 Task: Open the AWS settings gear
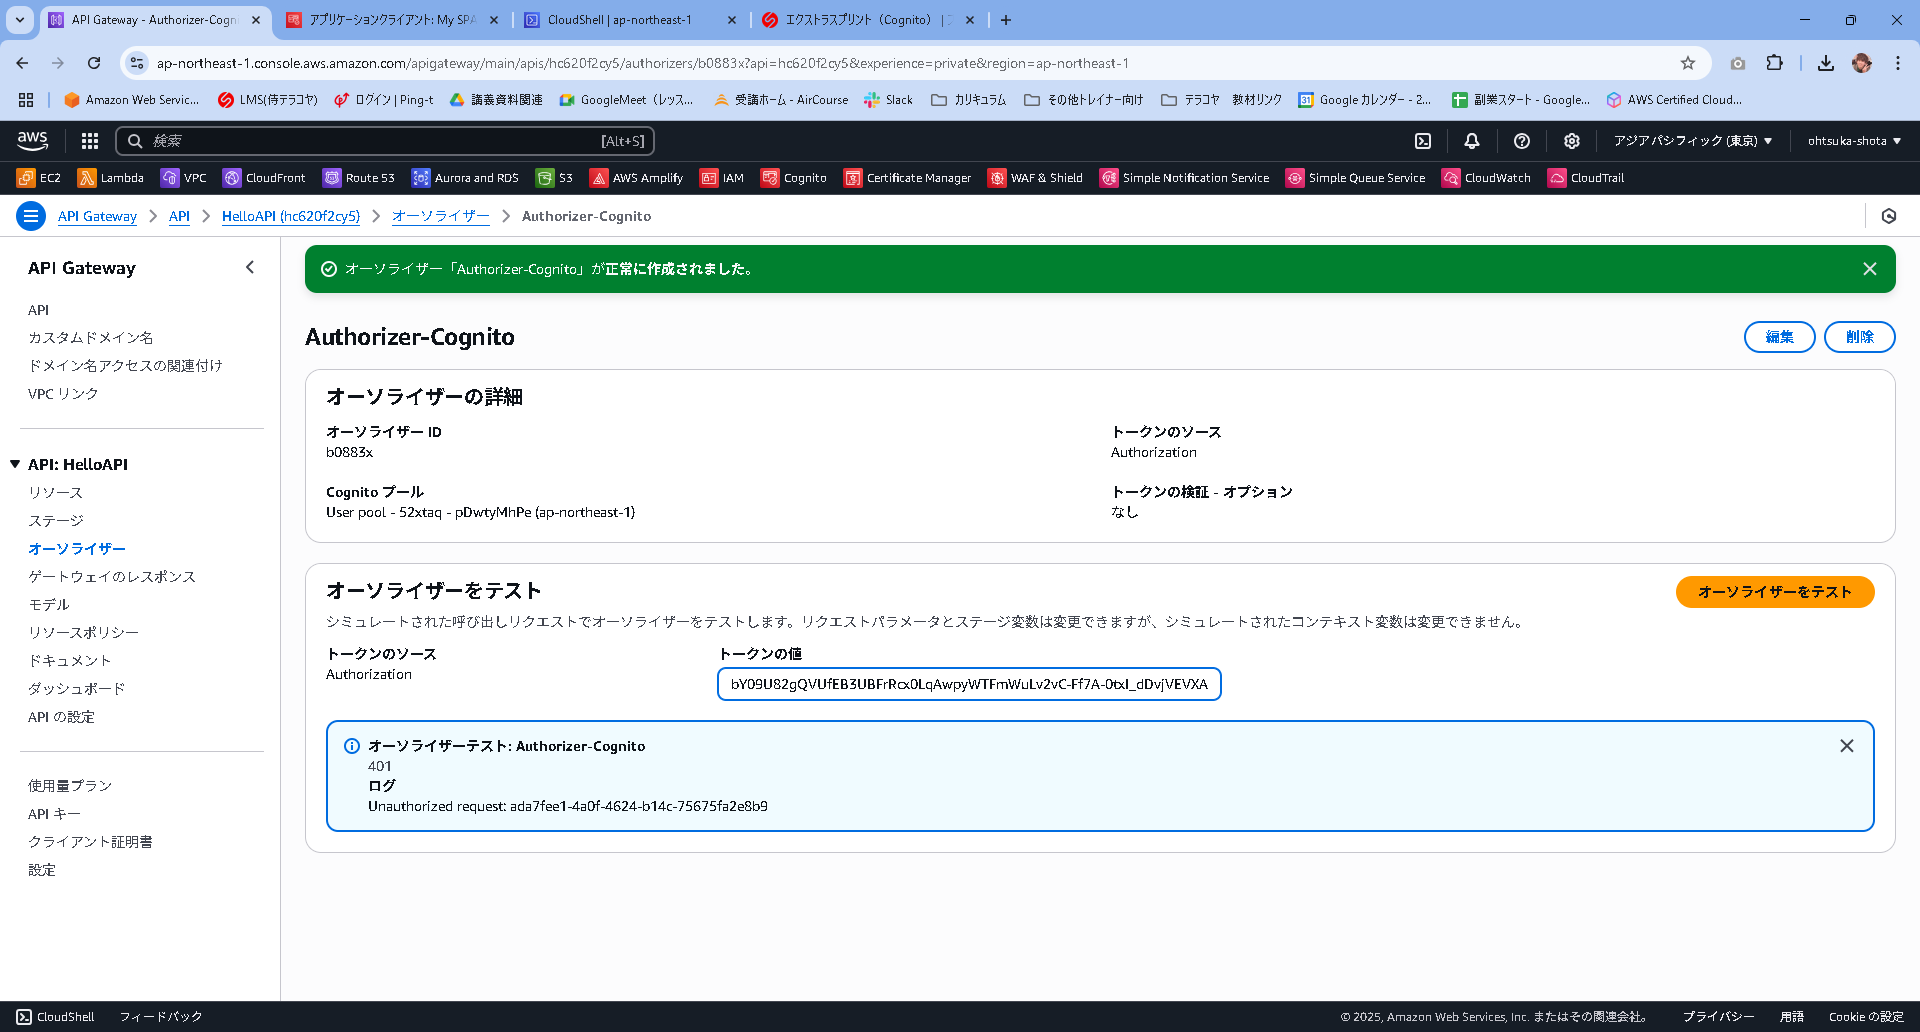1572,141
